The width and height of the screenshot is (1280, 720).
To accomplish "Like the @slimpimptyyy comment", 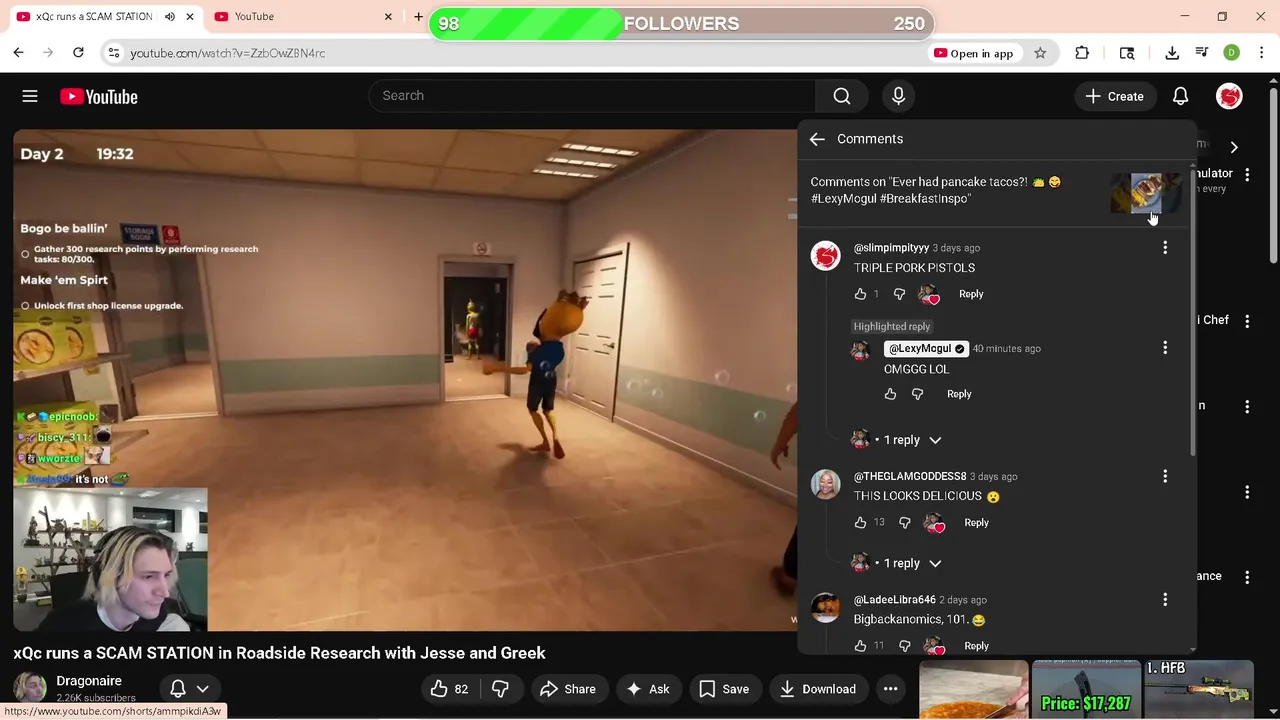I will coord(860,294).
